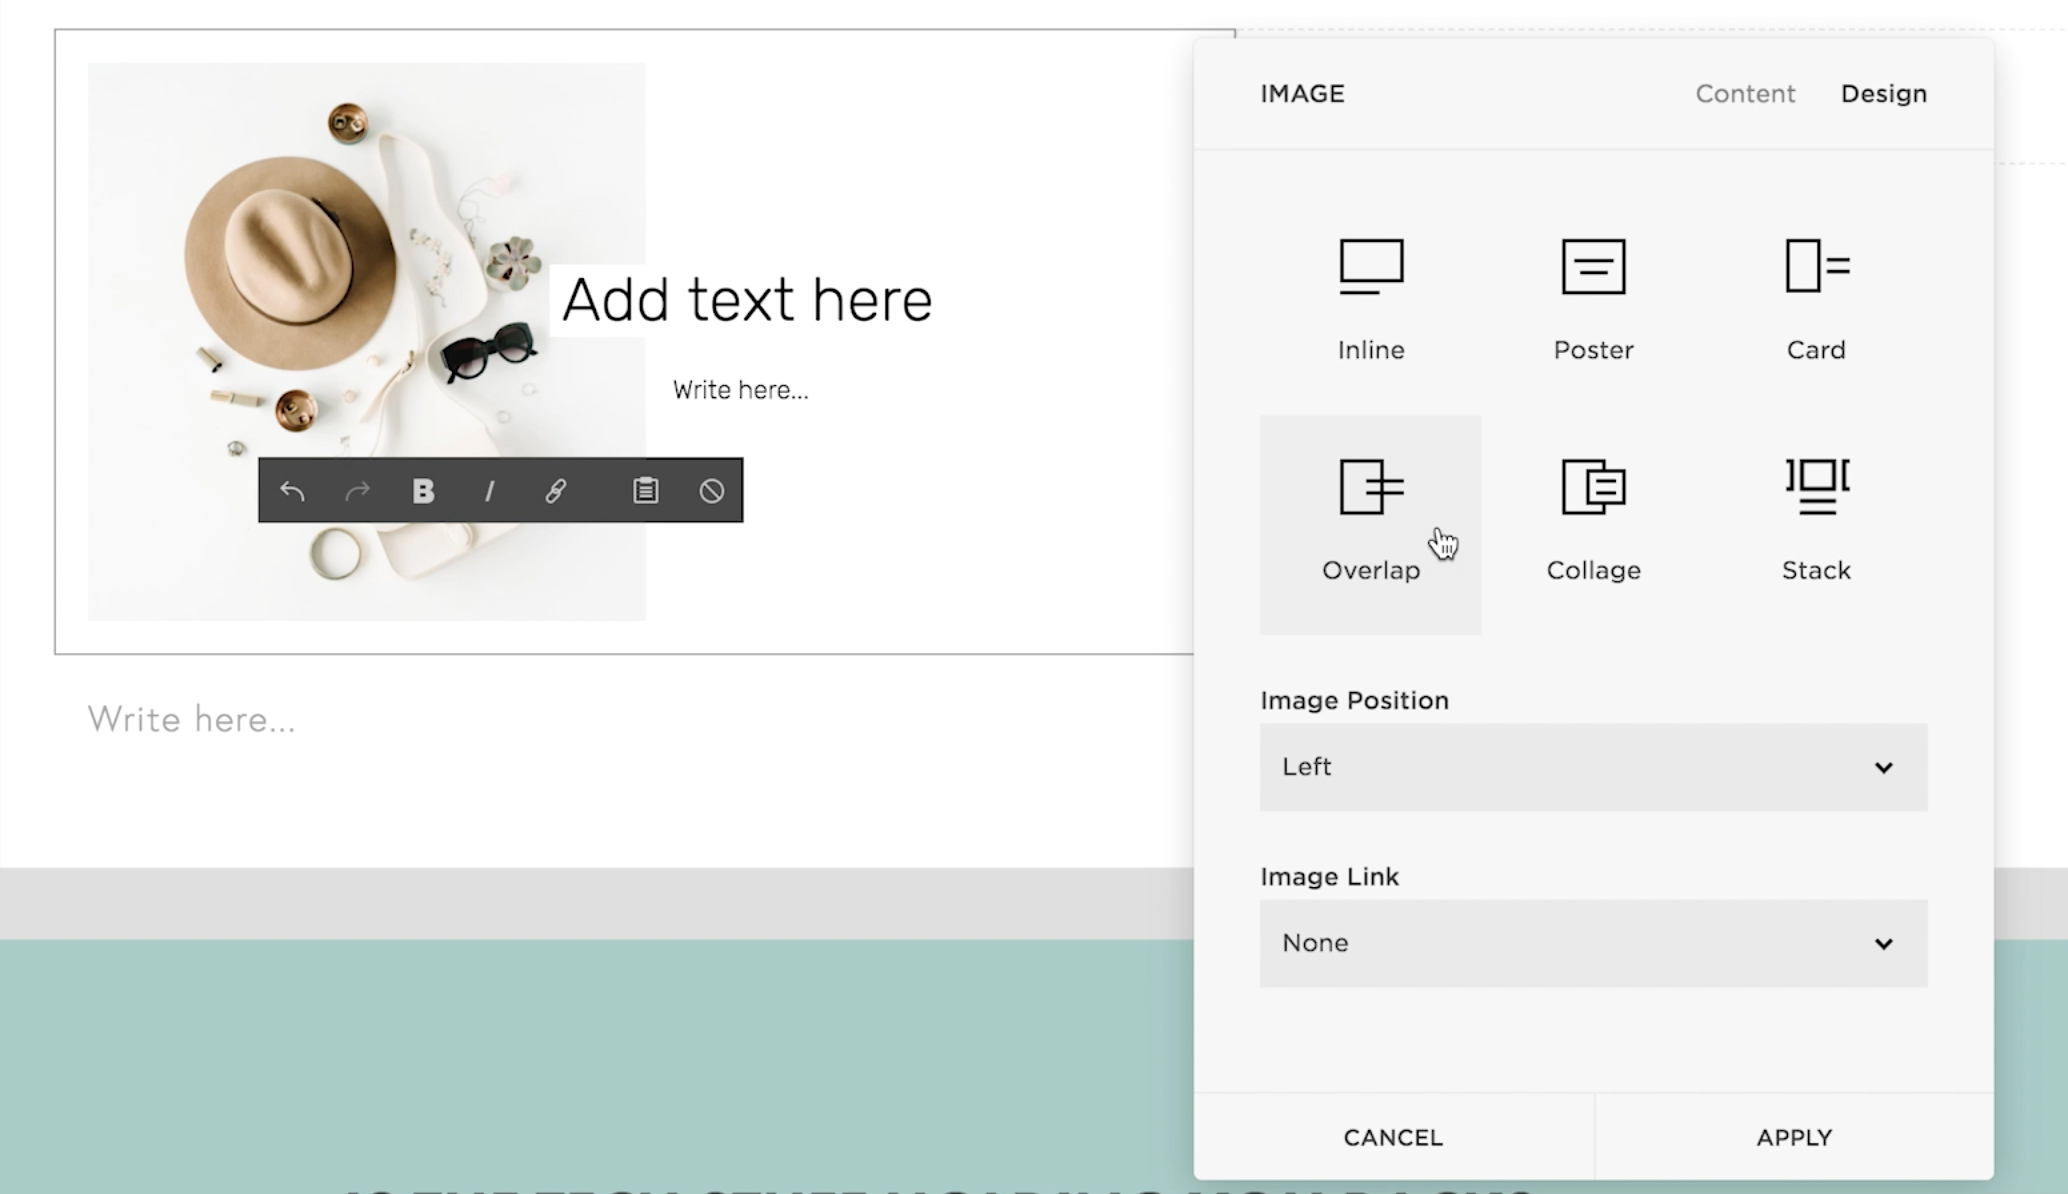Screen dimensions: 2068x1194
Task: Select the Card image layout
Action: click(1815, 295)
